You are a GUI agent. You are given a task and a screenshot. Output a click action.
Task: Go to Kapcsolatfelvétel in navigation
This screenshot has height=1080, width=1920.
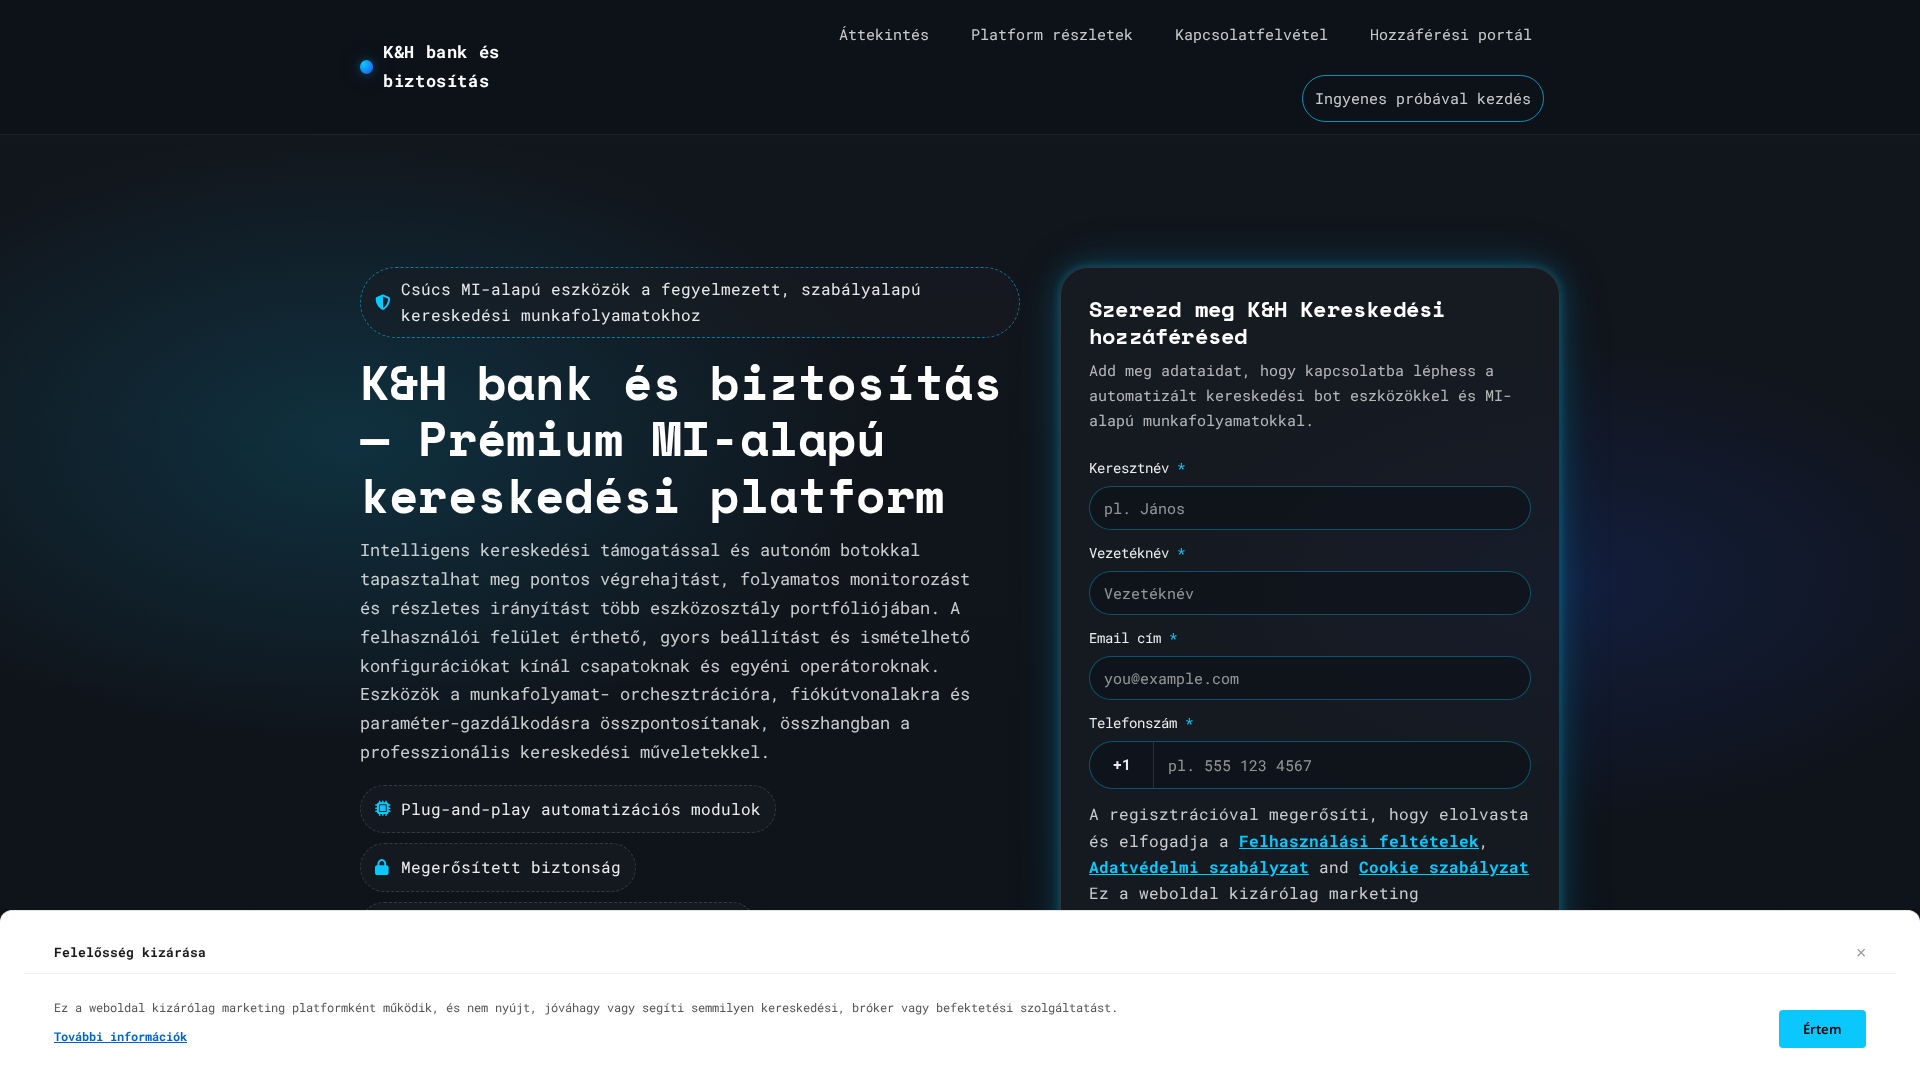tap(1251, 35)
